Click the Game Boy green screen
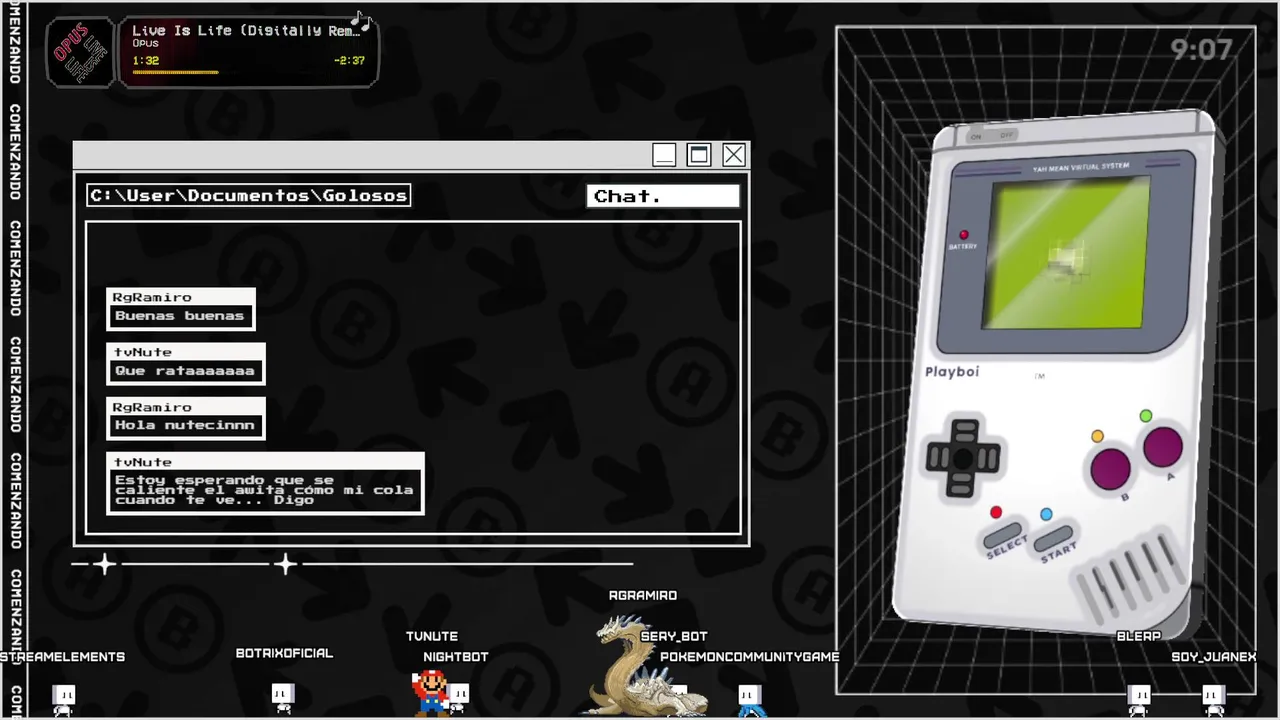 [1068, 254]
